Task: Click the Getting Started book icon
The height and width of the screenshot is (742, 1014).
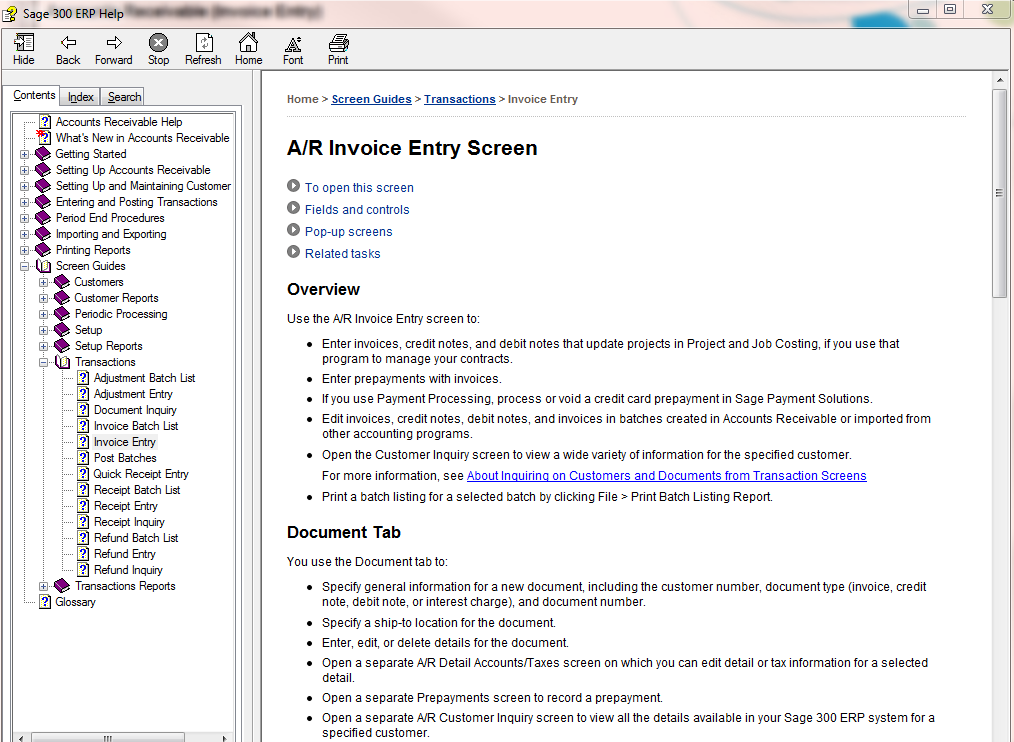Action: click(x=43, y=153)
